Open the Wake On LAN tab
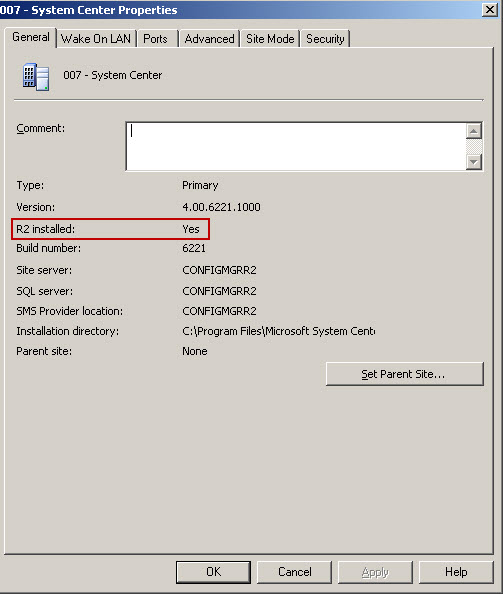This screenshot has width=503, height=594. coord(96,39)
